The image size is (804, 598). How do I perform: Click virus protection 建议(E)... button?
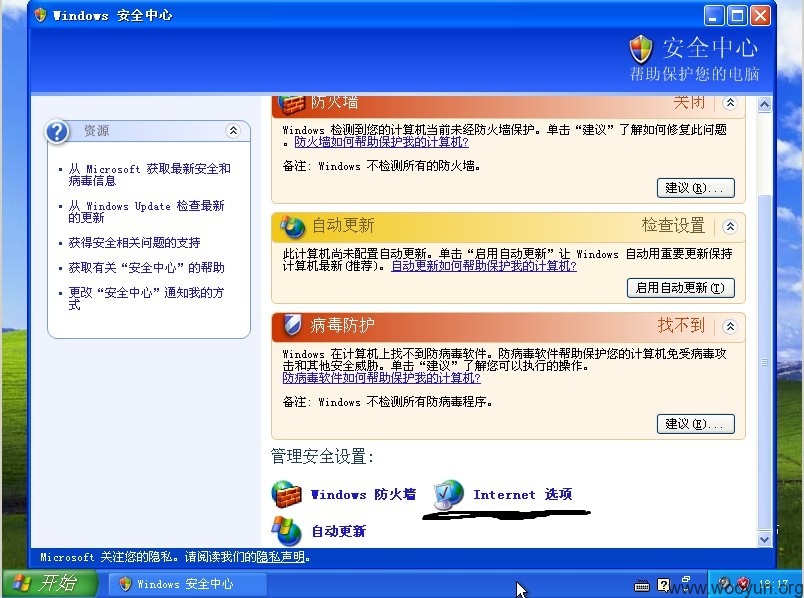tap(695, 424)
